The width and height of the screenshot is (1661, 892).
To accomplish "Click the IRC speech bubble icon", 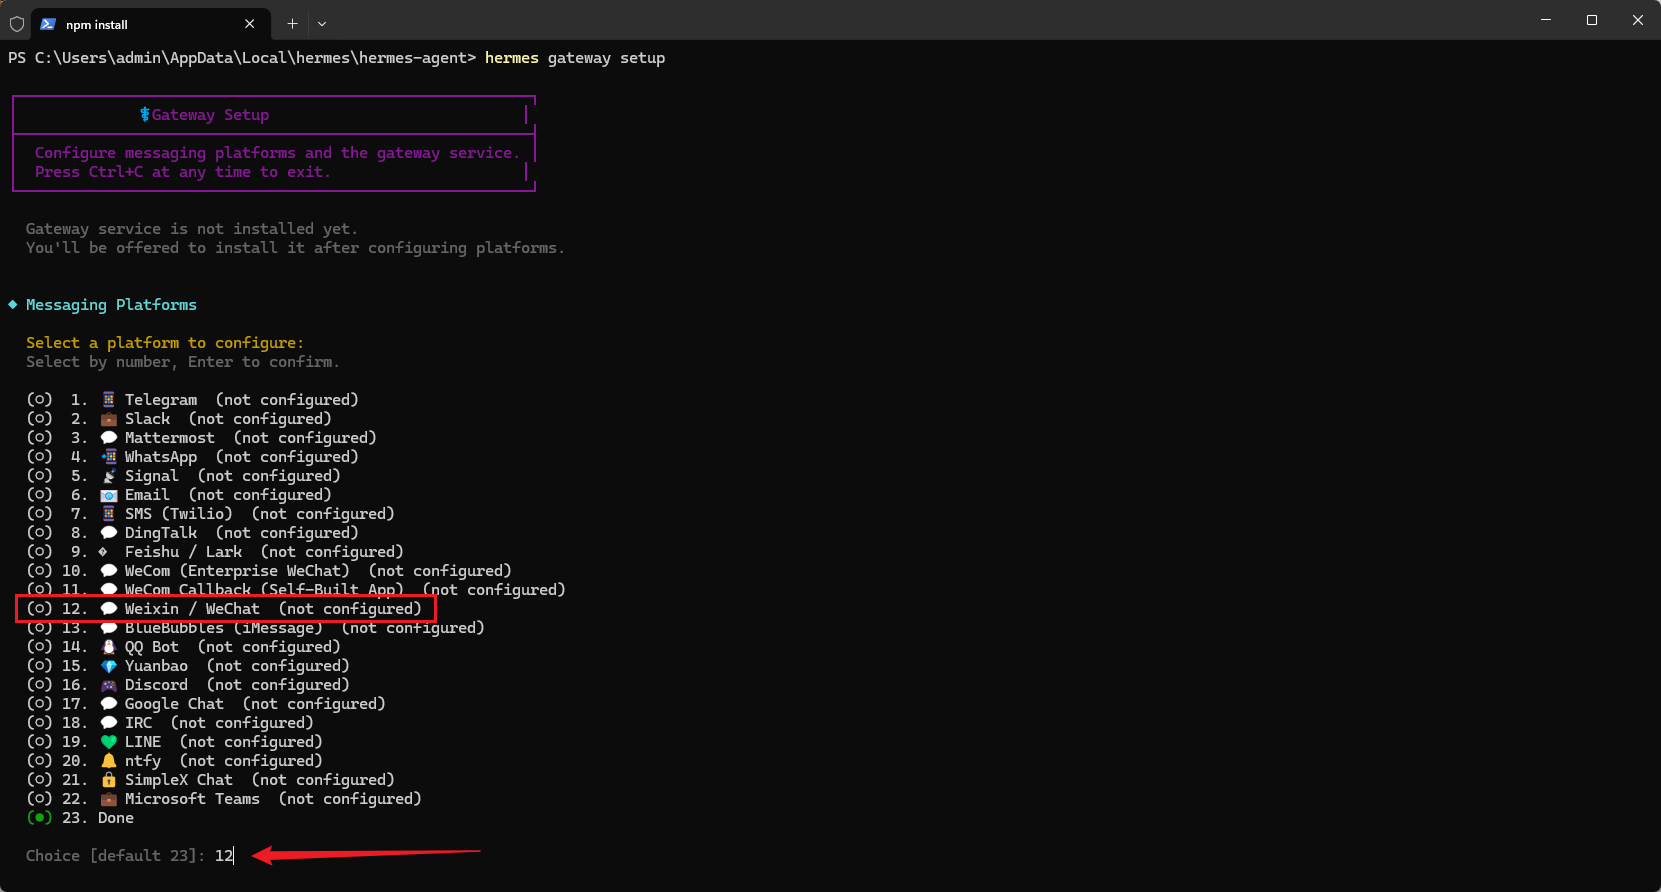I will [109, 723].
